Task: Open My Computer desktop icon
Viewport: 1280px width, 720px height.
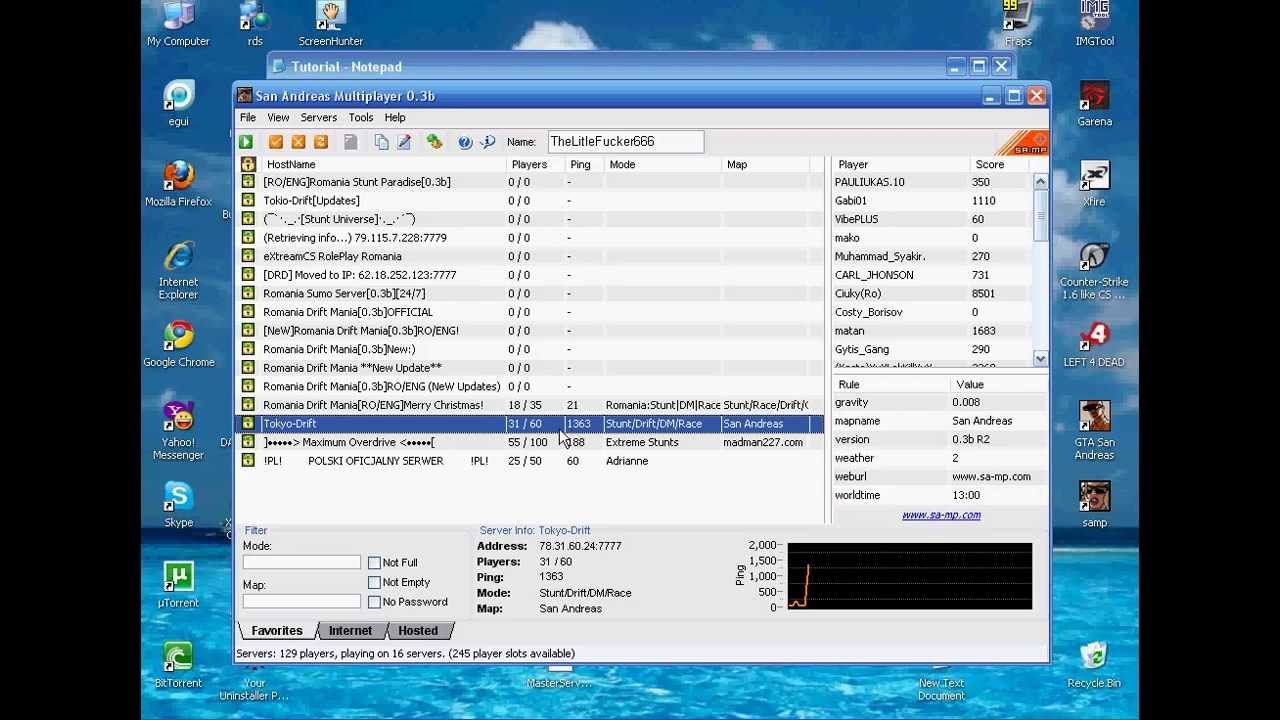Action: point(178,24)
